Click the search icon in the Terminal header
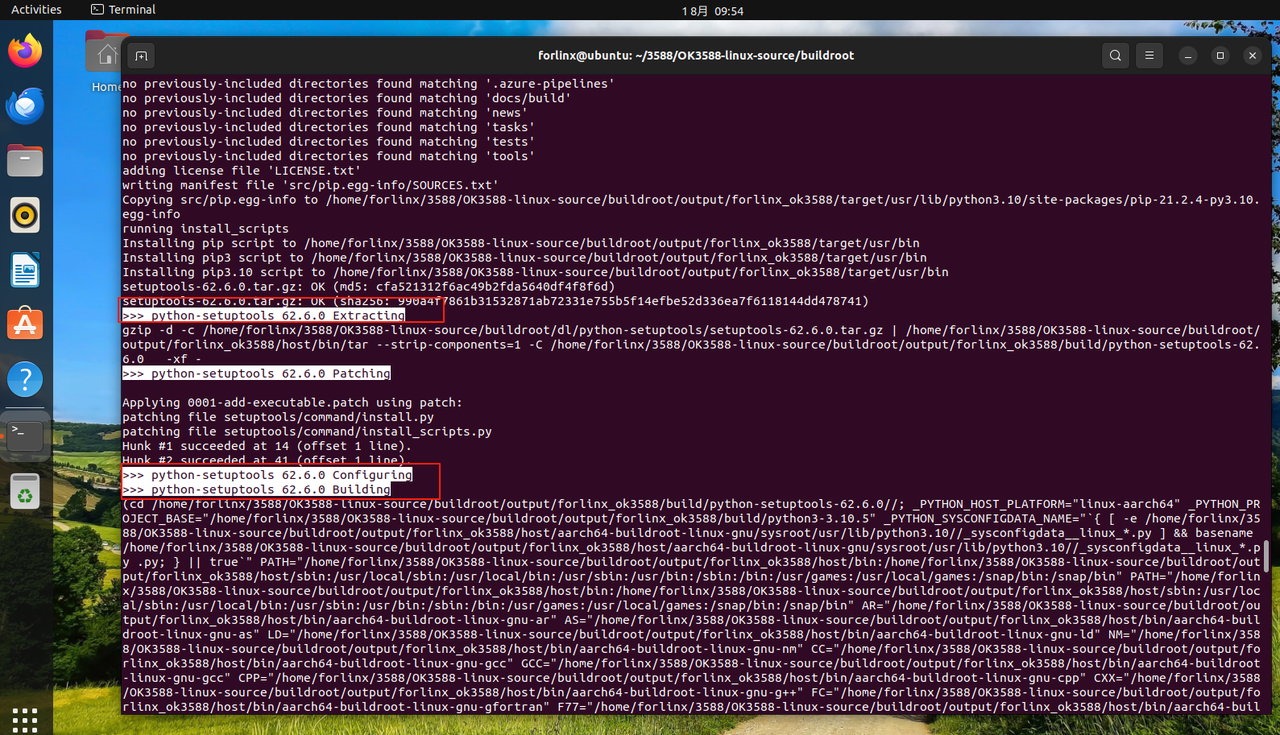 click(1115, 55)
